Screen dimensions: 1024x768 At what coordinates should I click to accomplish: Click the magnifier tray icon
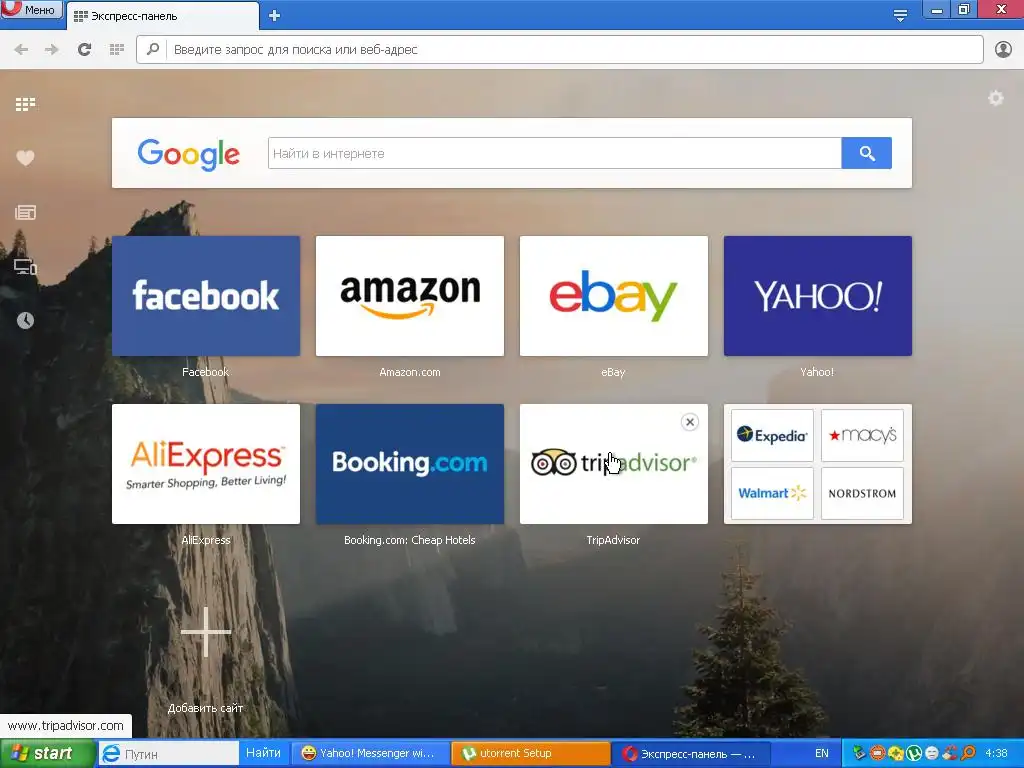point(968,753)
